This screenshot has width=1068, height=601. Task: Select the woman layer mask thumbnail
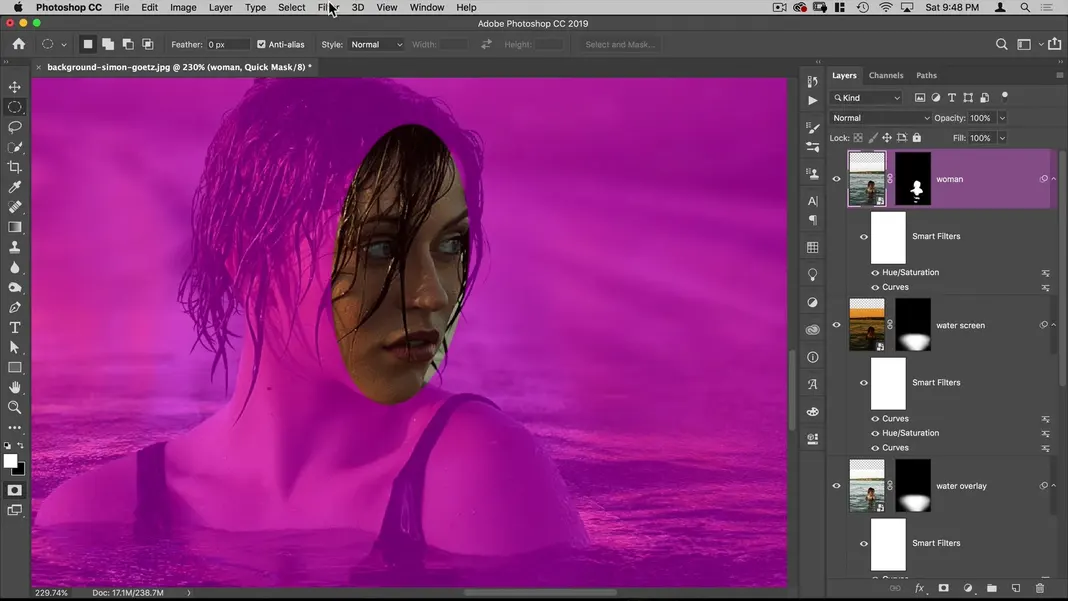click(913, 179)
